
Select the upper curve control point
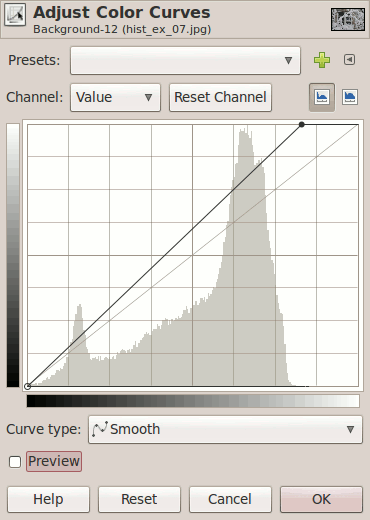pyautogui.click(x=302, y=125)
